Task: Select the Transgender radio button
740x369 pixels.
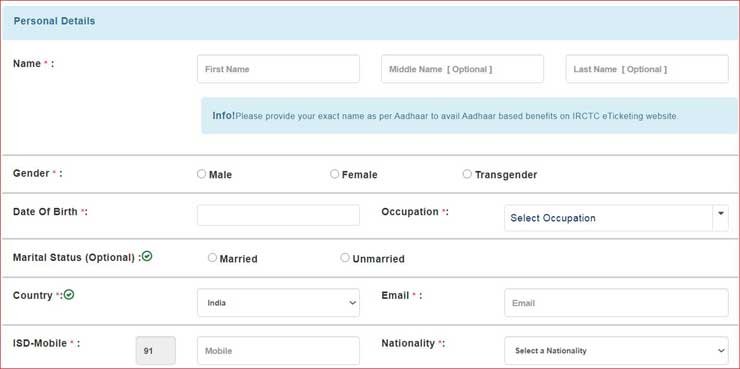Action: (467, 174)
